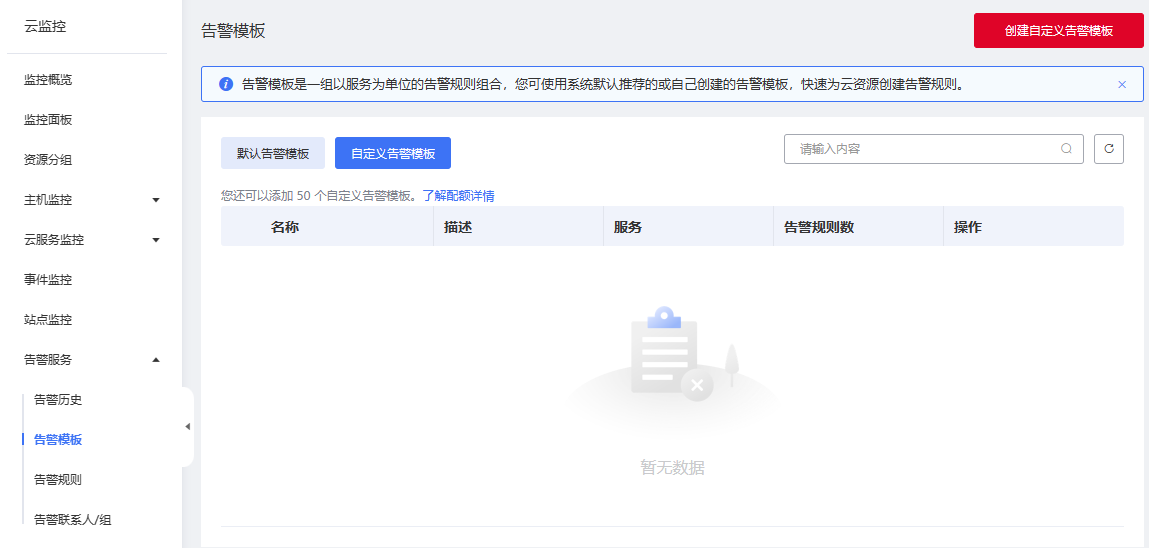Collapse the left sidebar panel
Image resolution: width=1149 pixels, height=548 pixels.
tap(187, 427)
